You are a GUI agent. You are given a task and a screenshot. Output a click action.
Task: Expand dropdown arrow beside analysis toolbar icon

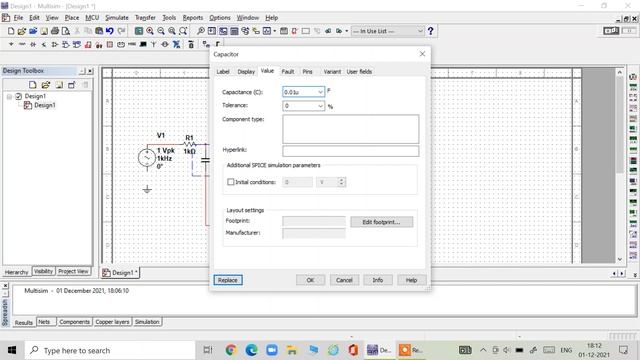coord(275,31)
